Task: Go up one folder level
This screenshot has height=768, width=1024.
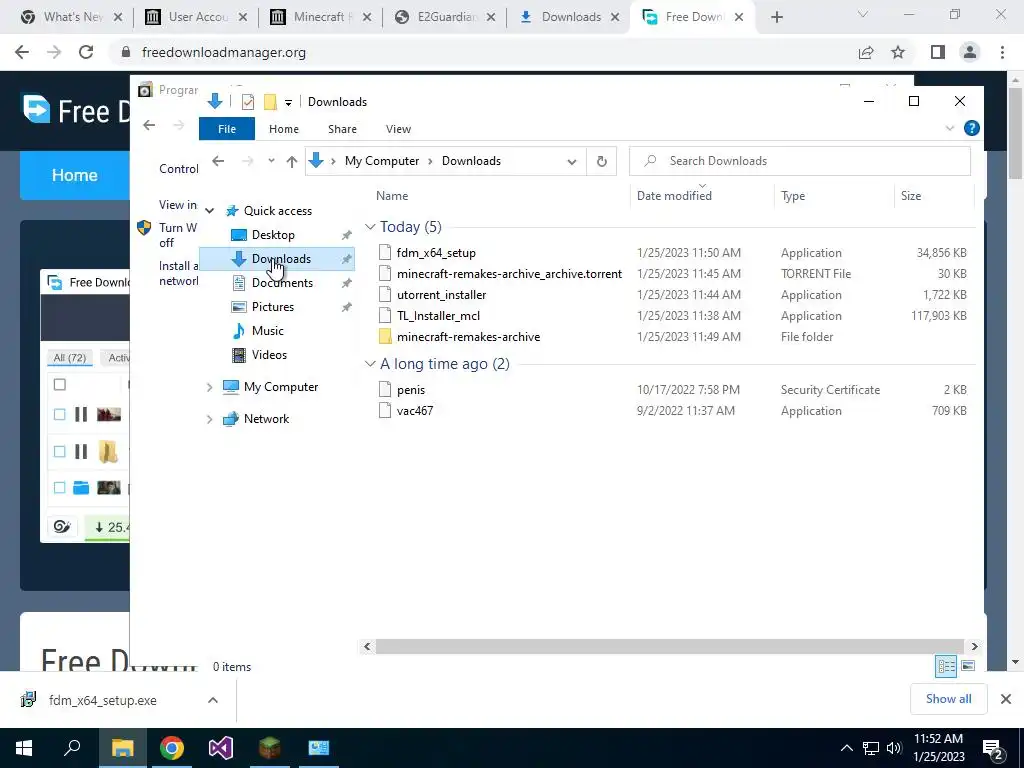Action: (x=291, y=161)
